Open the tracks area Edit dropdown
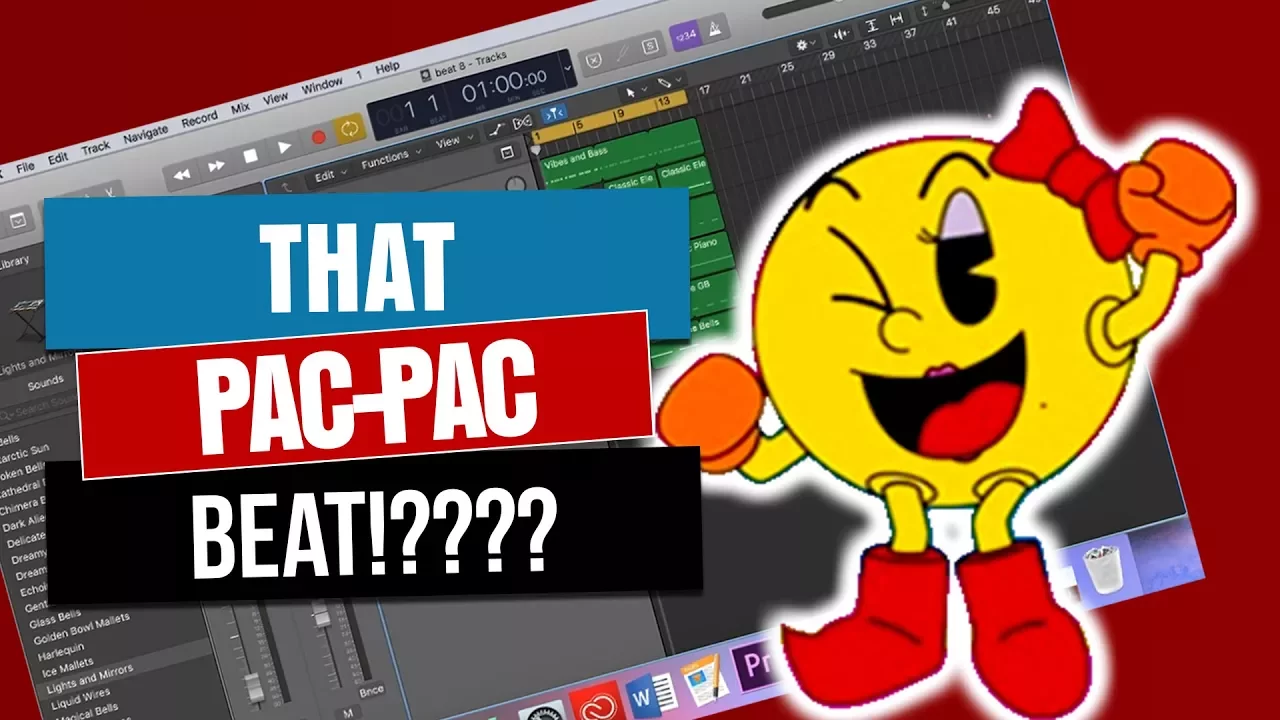Screen dimensions: 1280x720 pyautogui.click(x=330, y=175)
